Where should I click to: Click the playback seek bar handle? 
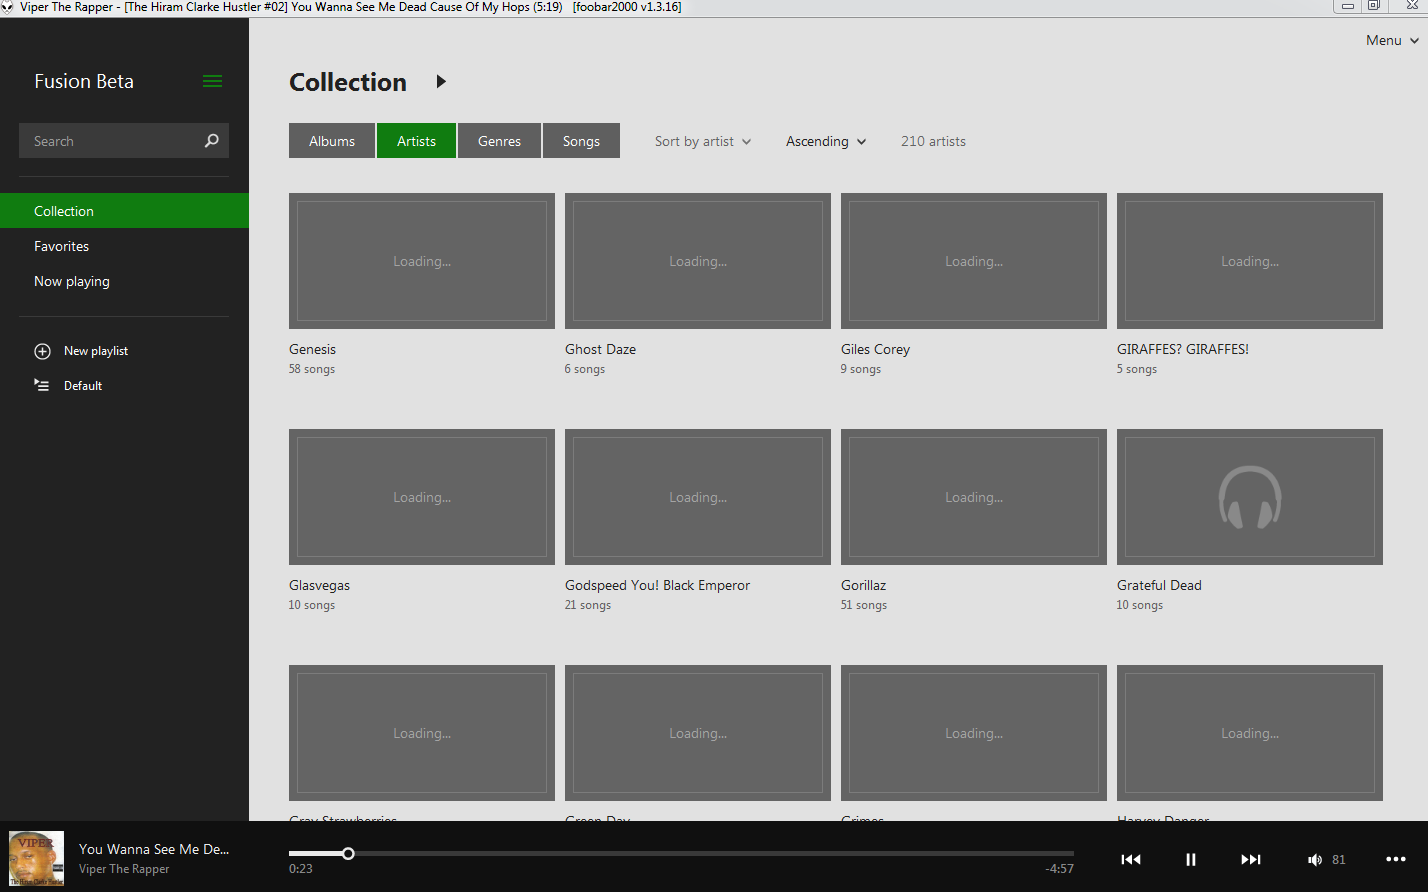[348, 854]
